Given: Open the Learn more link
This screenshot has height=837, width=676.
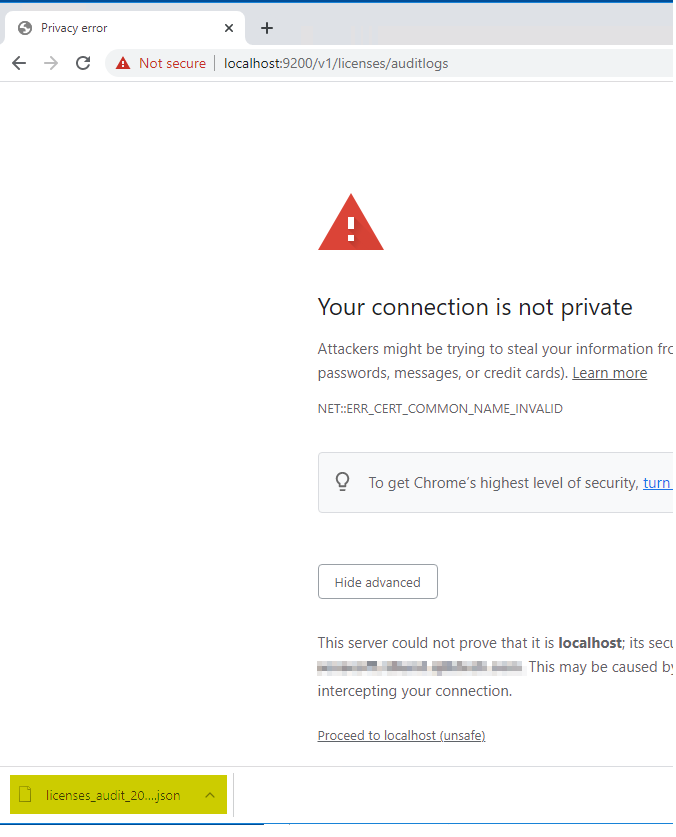Looking at the screenshot, I should [x=609, y=373].
